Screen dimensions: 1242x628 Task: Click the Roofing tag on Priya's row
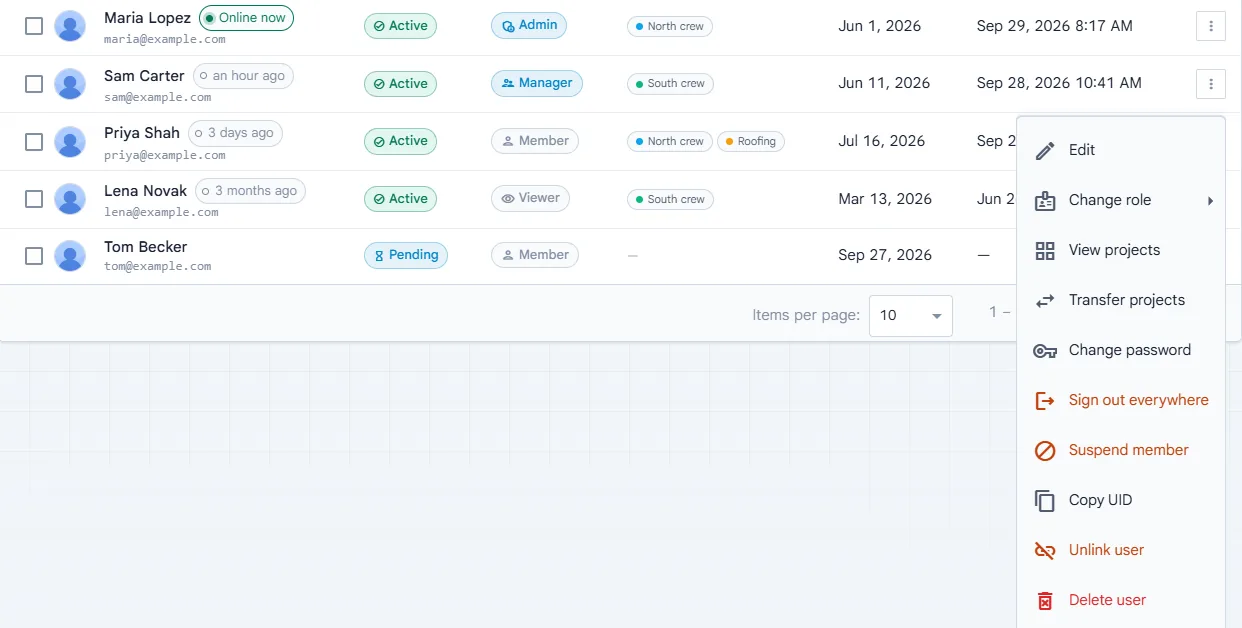[x=751, y=141]
